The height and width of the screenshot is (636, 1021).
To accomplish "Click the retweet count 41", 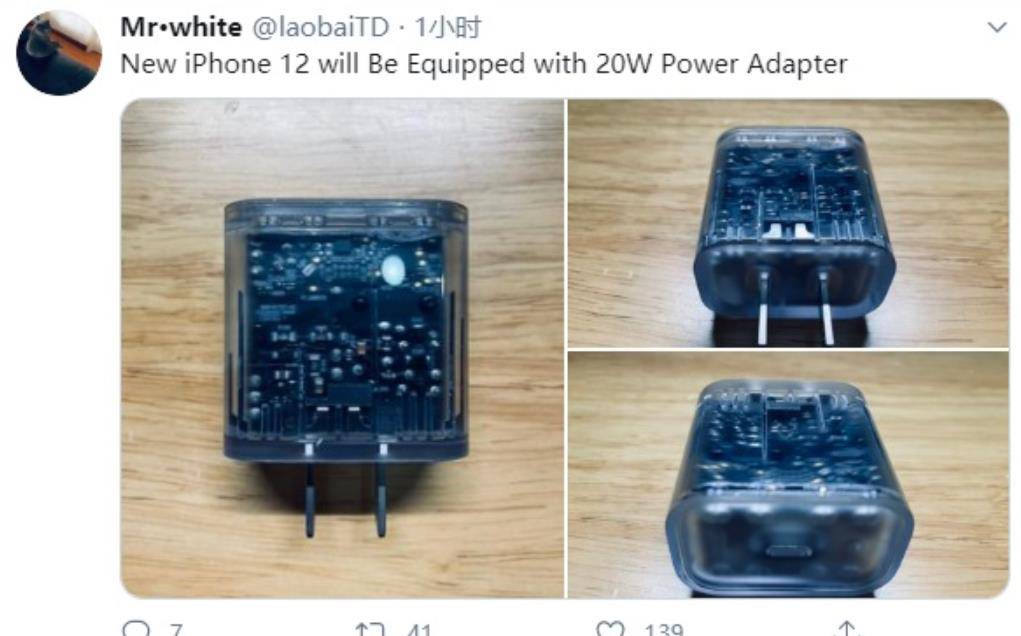I will tap(418, 630).
